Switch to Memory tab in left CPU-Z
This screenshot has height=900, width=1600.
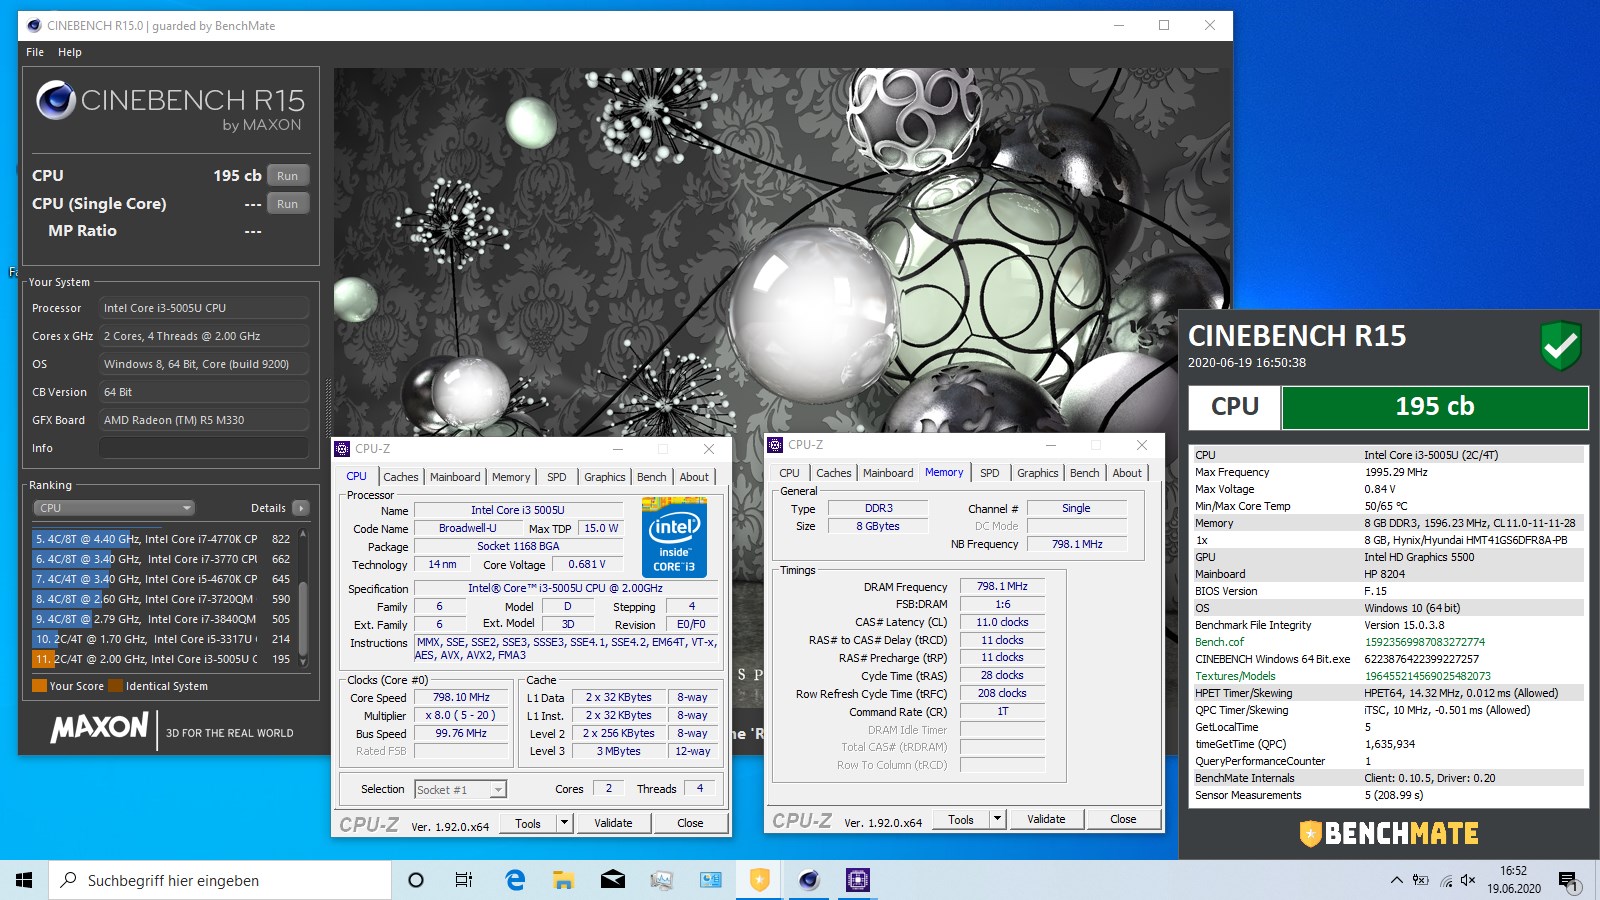(511, 477)
